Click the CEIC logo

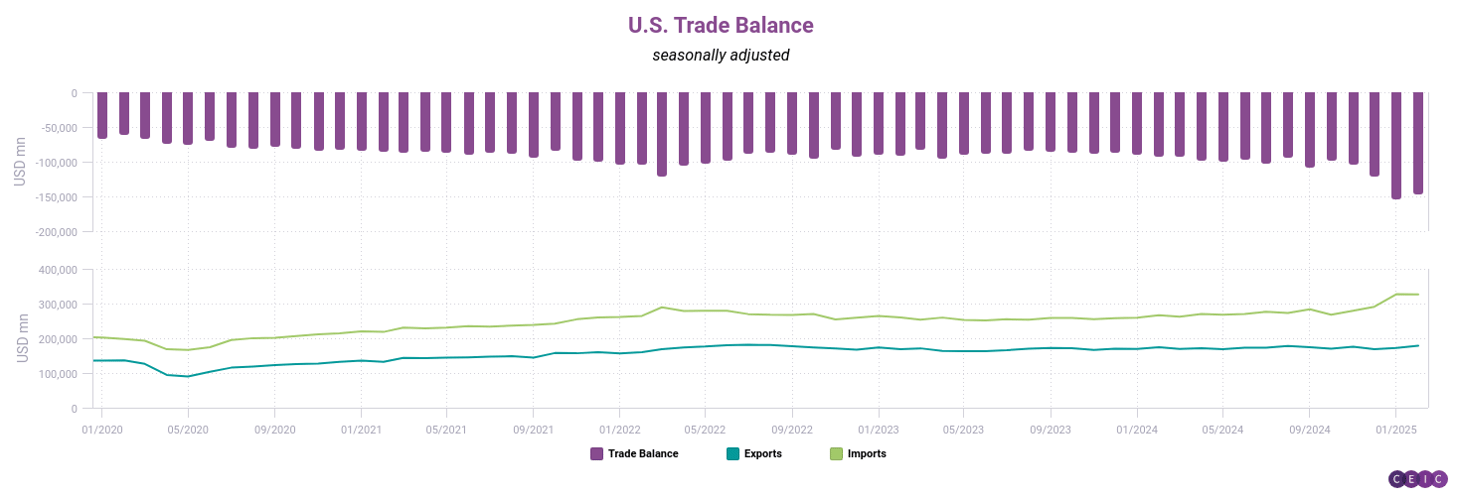point(1418,480)
